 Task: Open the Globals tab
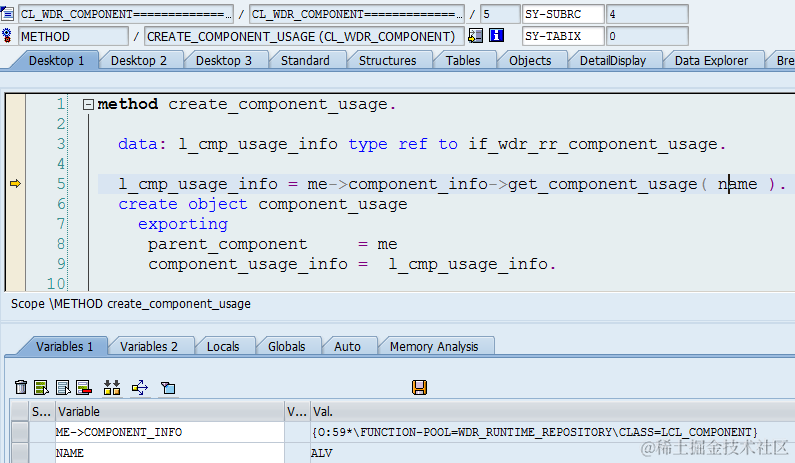point(286,347)
